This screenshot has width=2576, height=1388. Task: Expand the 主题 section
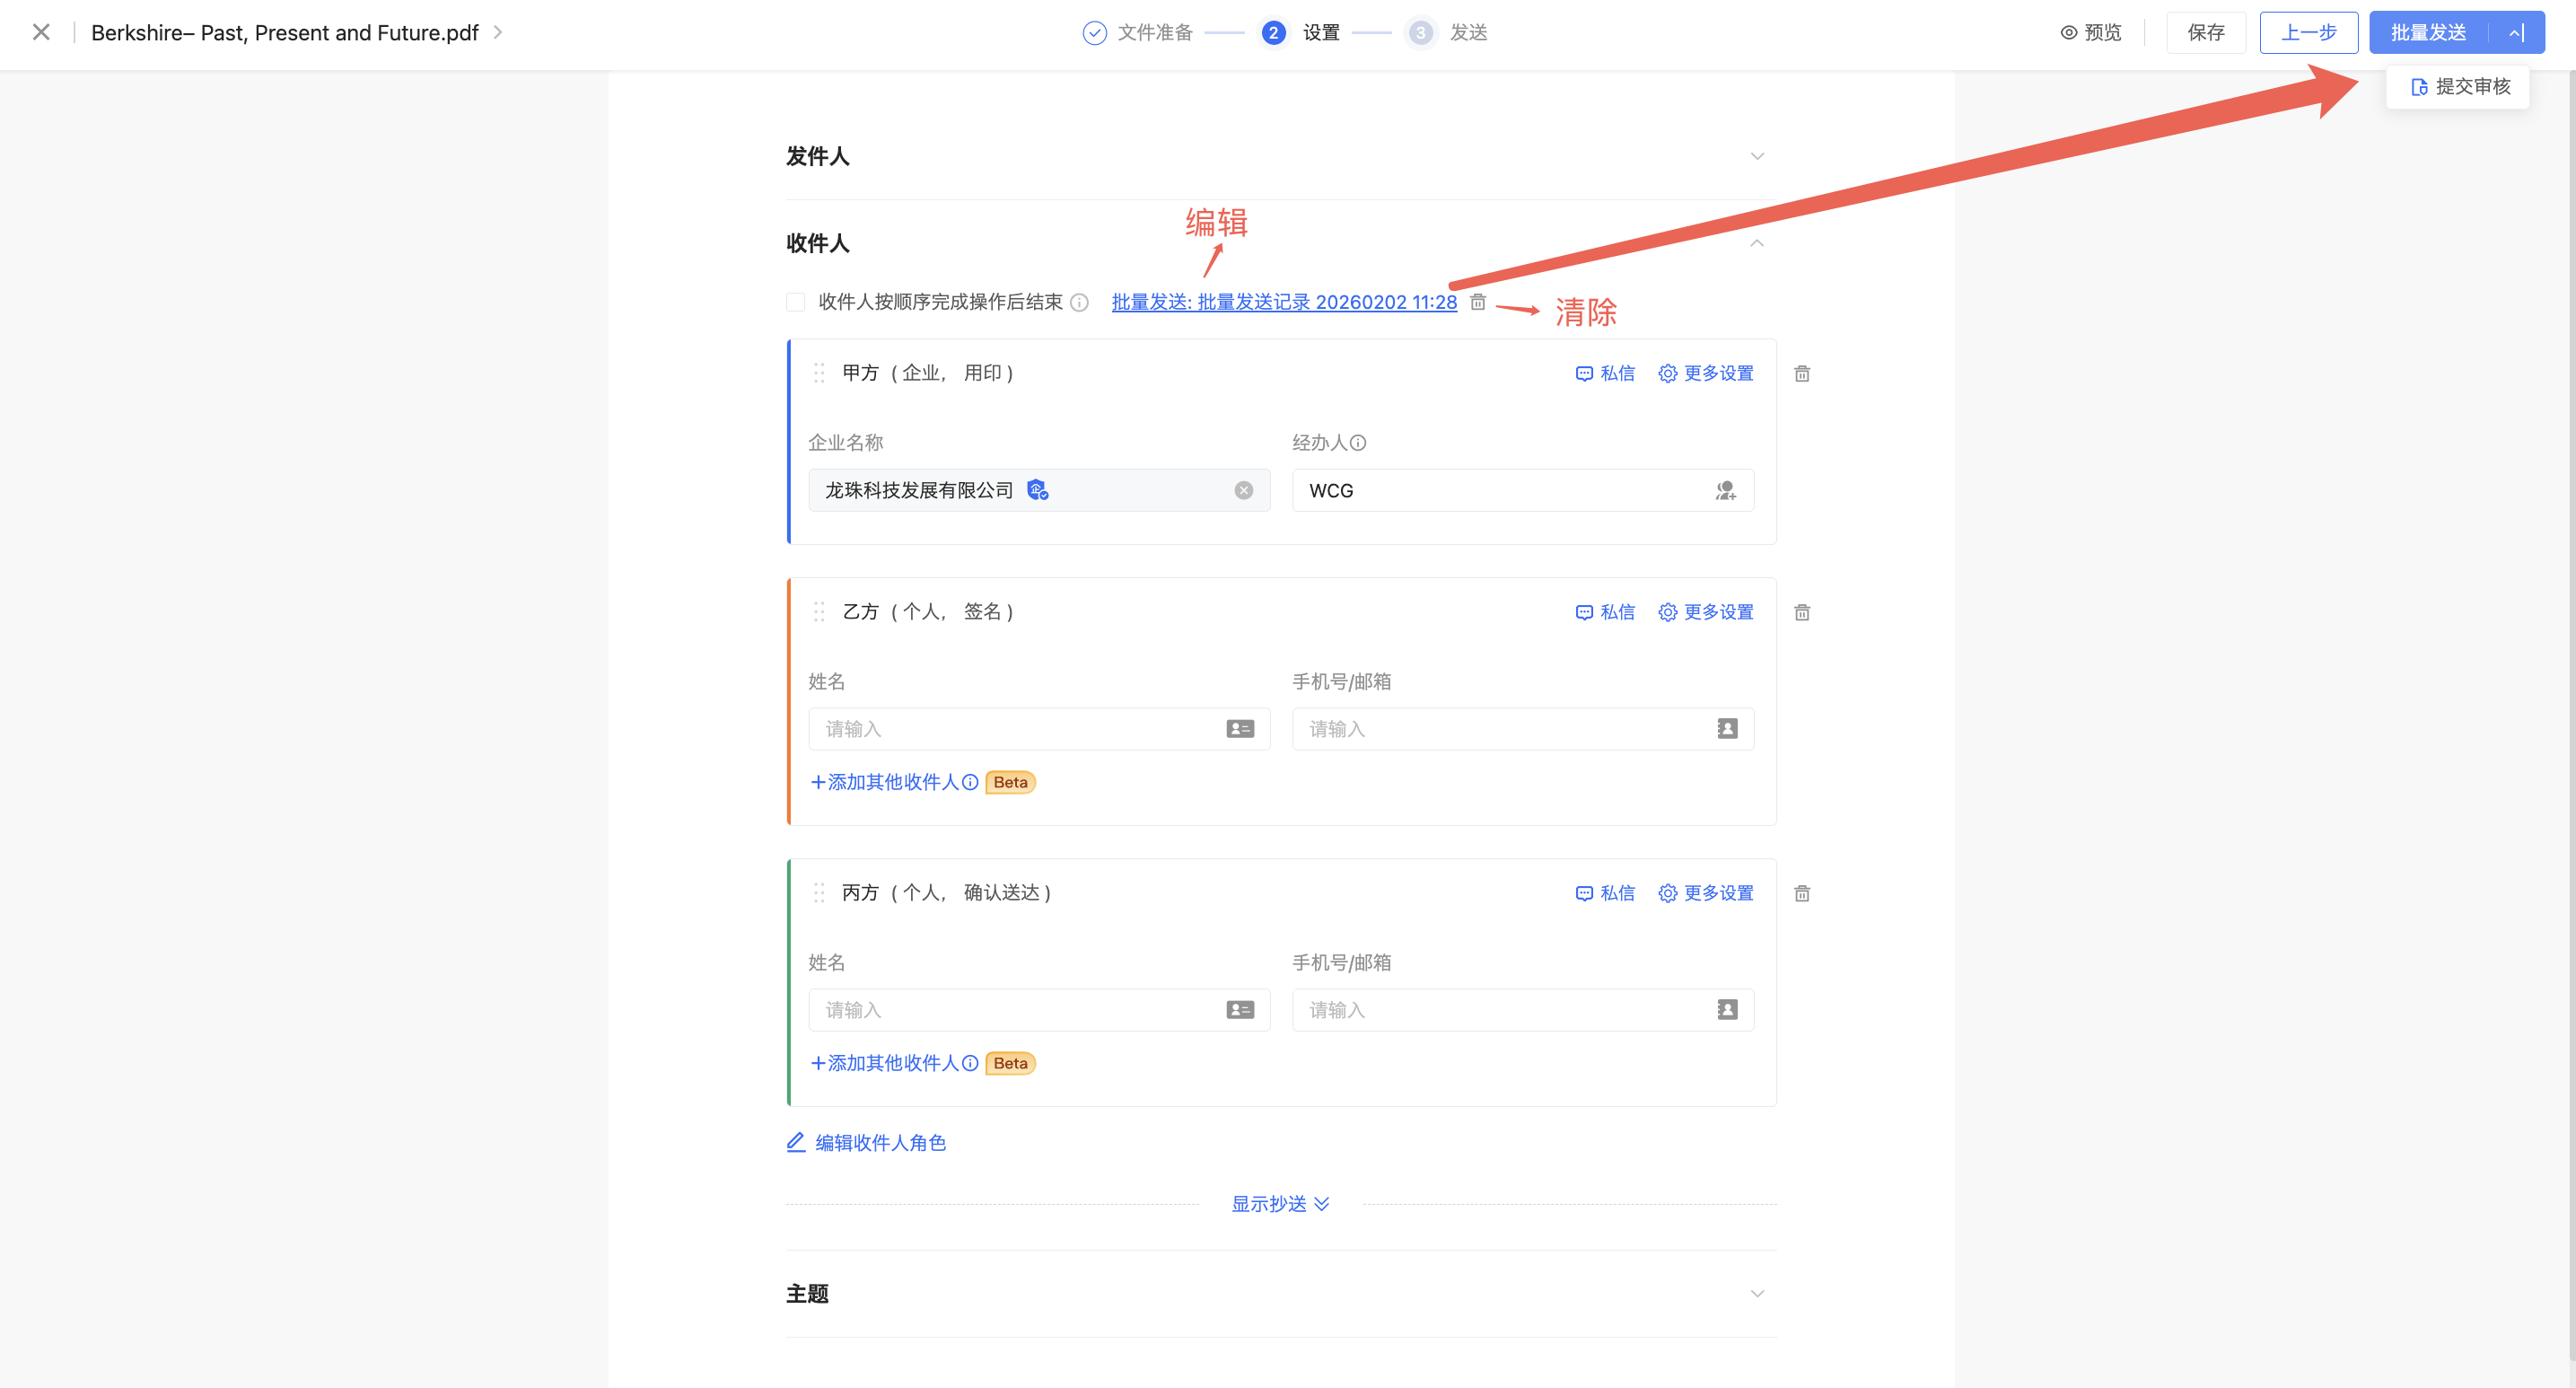coord(1756,1294)
